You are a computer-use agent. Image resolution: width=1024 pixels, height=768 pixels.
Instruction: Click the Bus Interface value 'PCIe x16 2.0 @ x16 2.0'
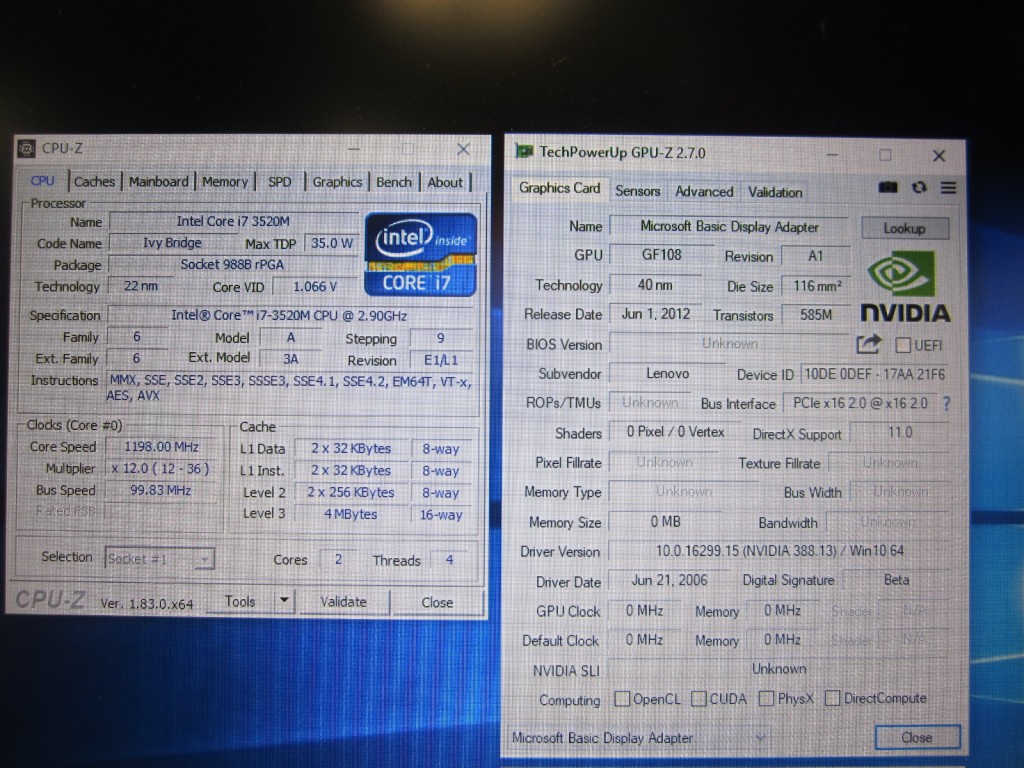tap(860, 403)
